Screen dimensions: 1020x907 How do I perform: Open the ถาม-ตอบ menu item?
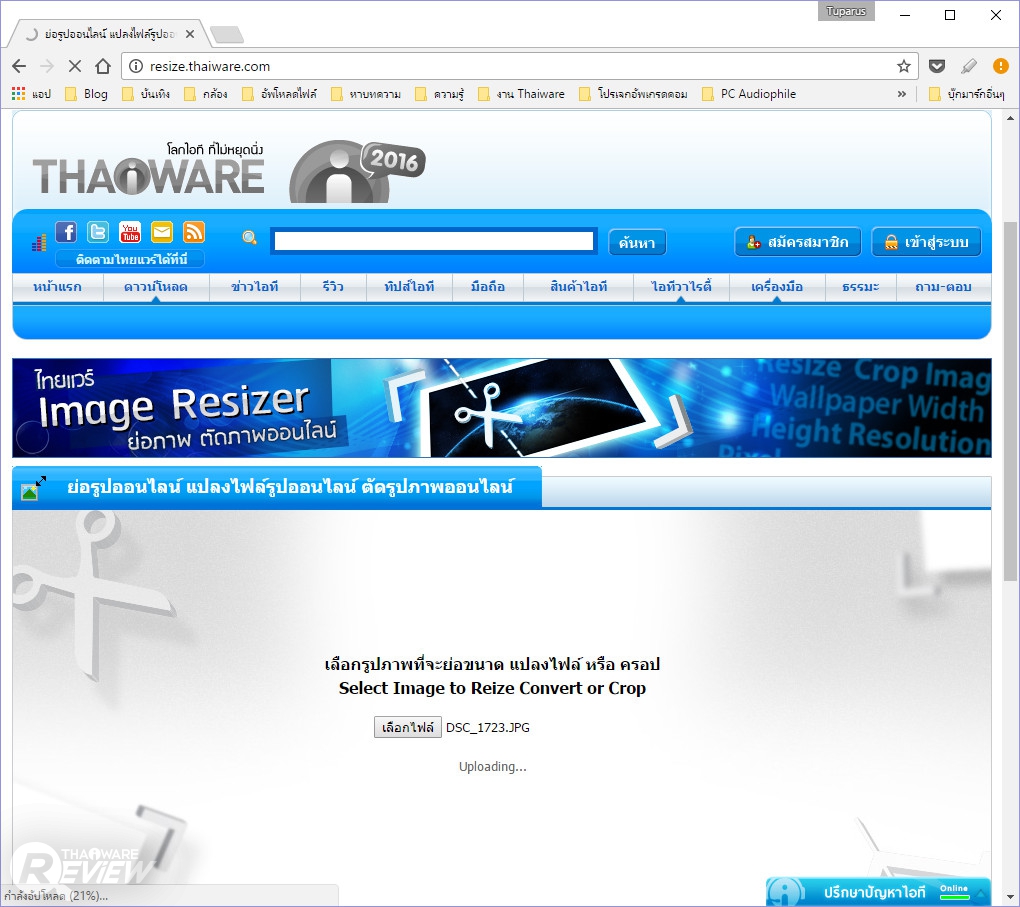point(943,287)
